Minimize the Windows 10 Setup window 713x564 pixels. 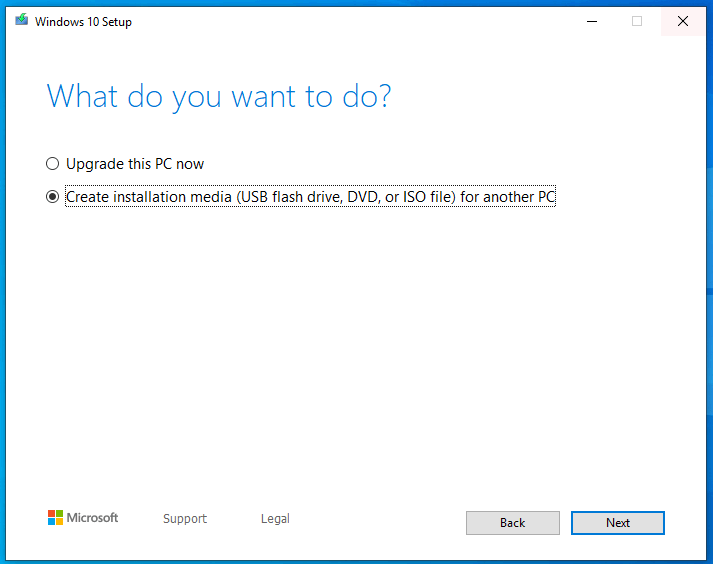click(x=590, y=21)
